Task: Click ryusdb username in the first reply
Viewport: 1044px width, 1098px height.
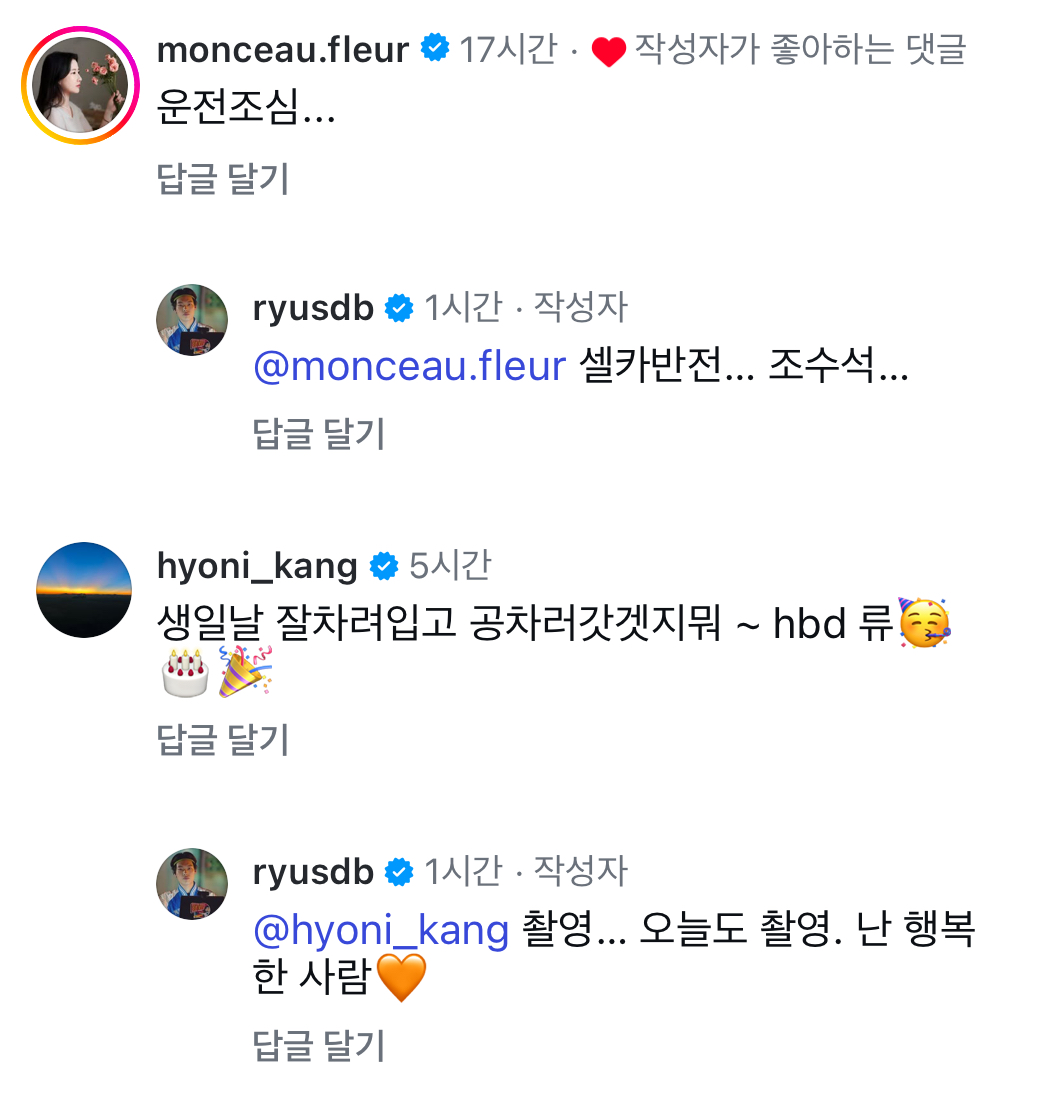Action: (x=313, y=308)
